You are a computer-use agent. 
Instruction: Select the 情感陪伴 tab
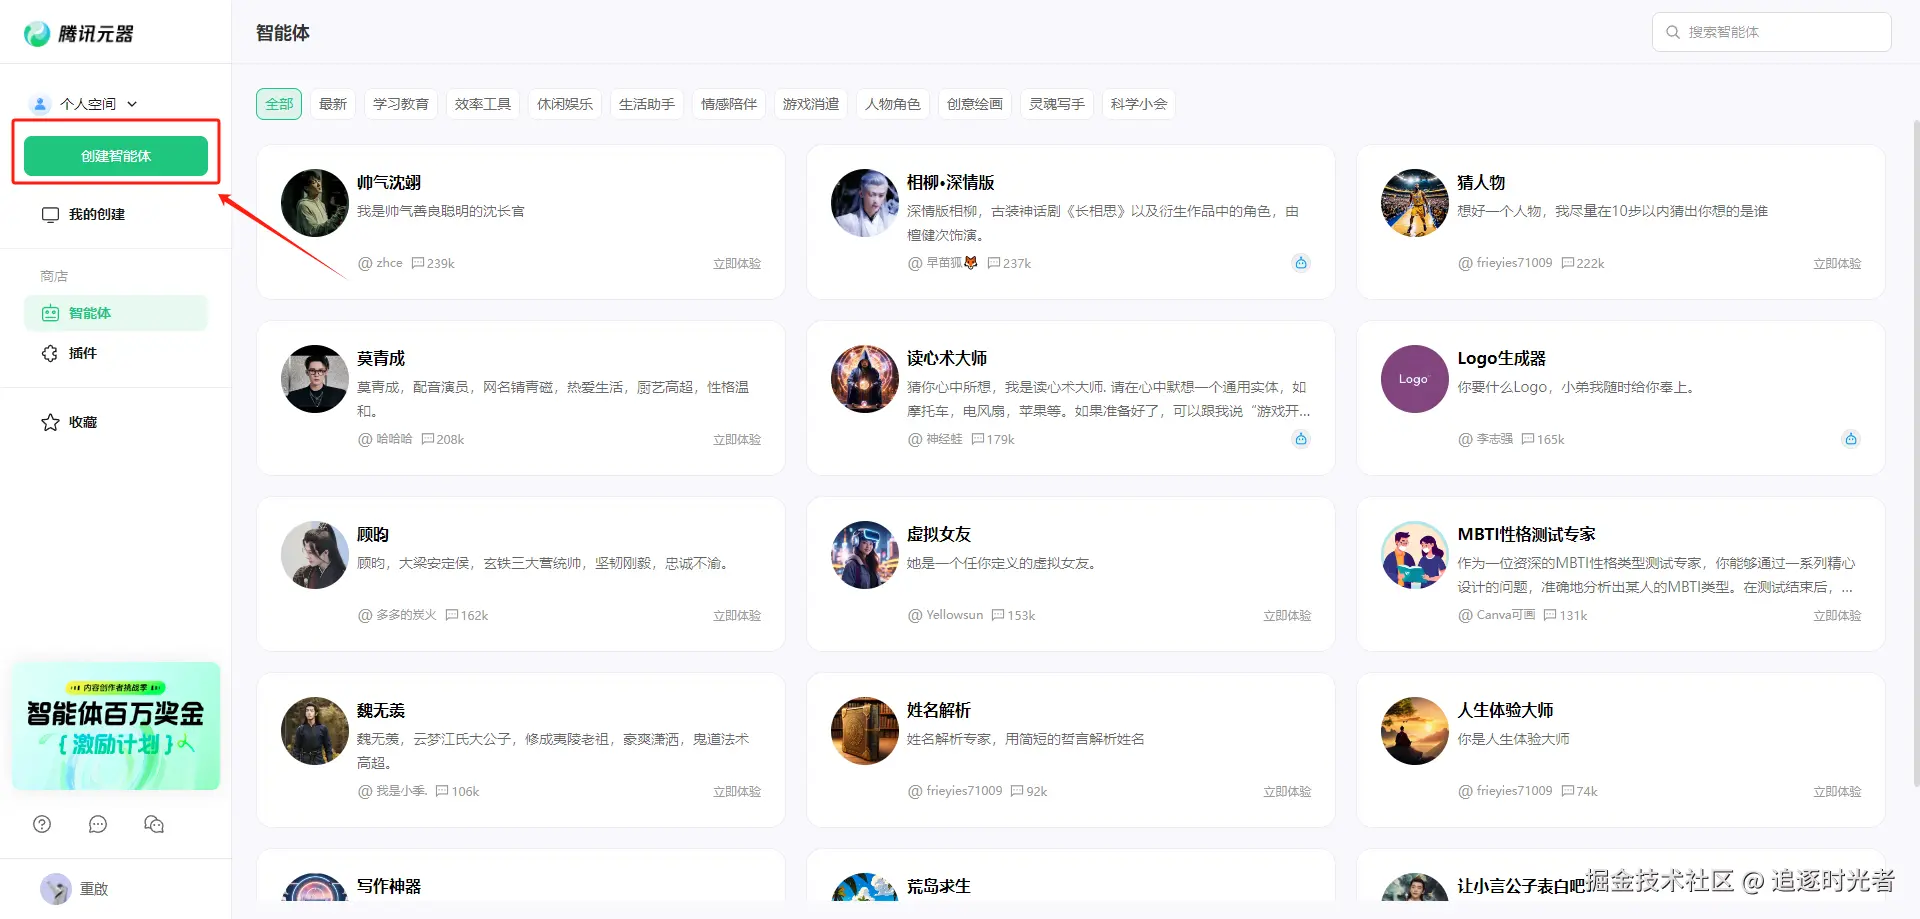point(729,104)
